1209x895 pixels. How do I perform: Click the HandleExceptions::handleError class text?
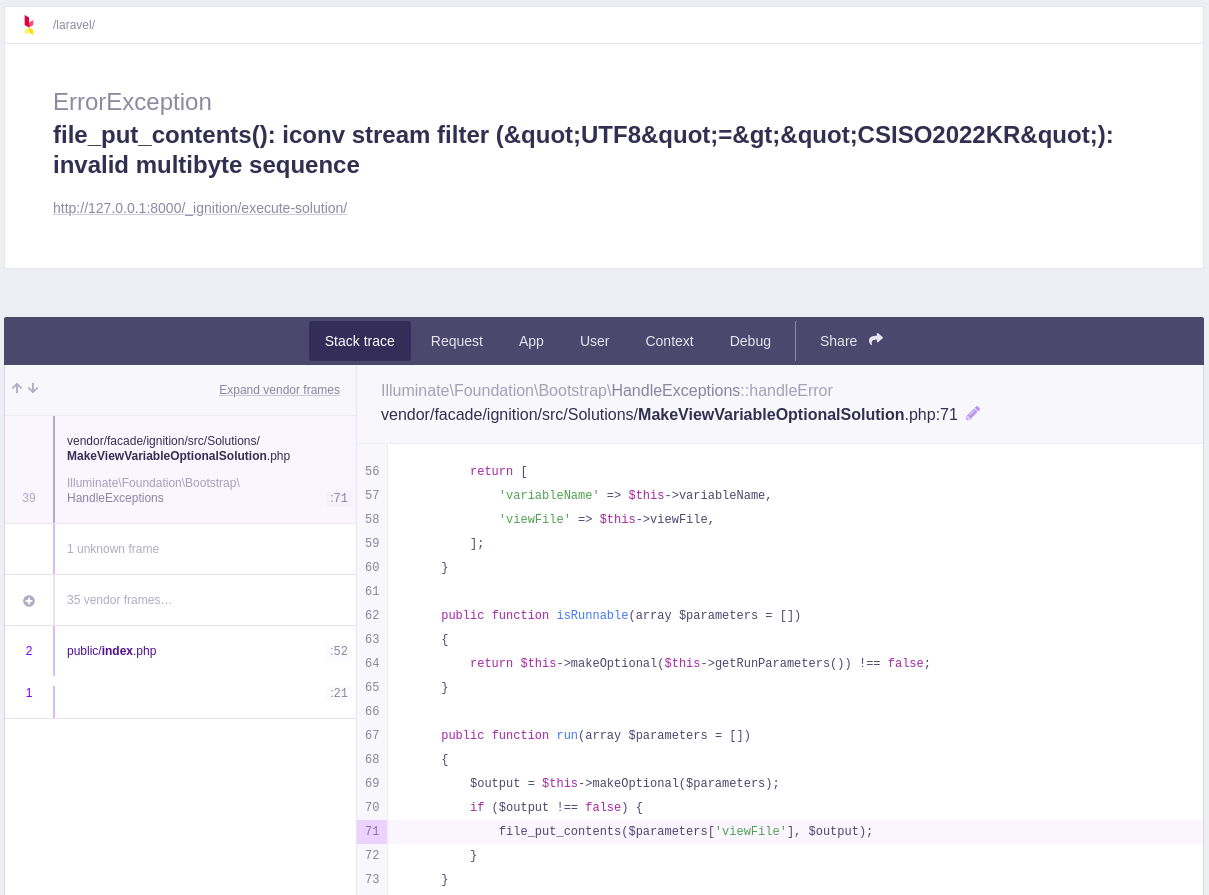(607, 391)
